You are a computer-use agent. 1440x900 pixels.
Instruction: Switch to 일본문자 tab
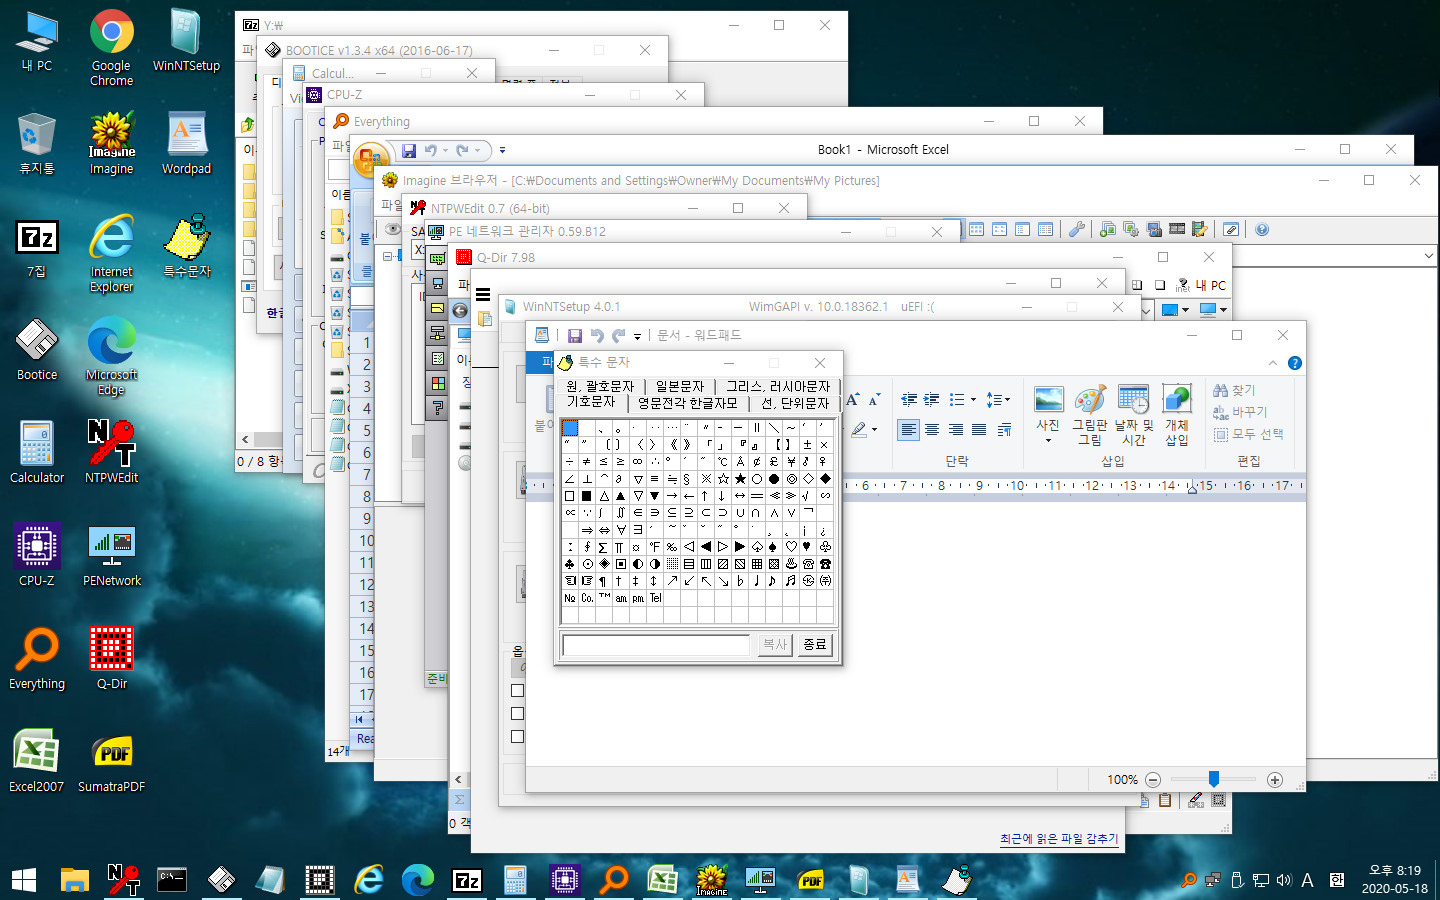680,386
